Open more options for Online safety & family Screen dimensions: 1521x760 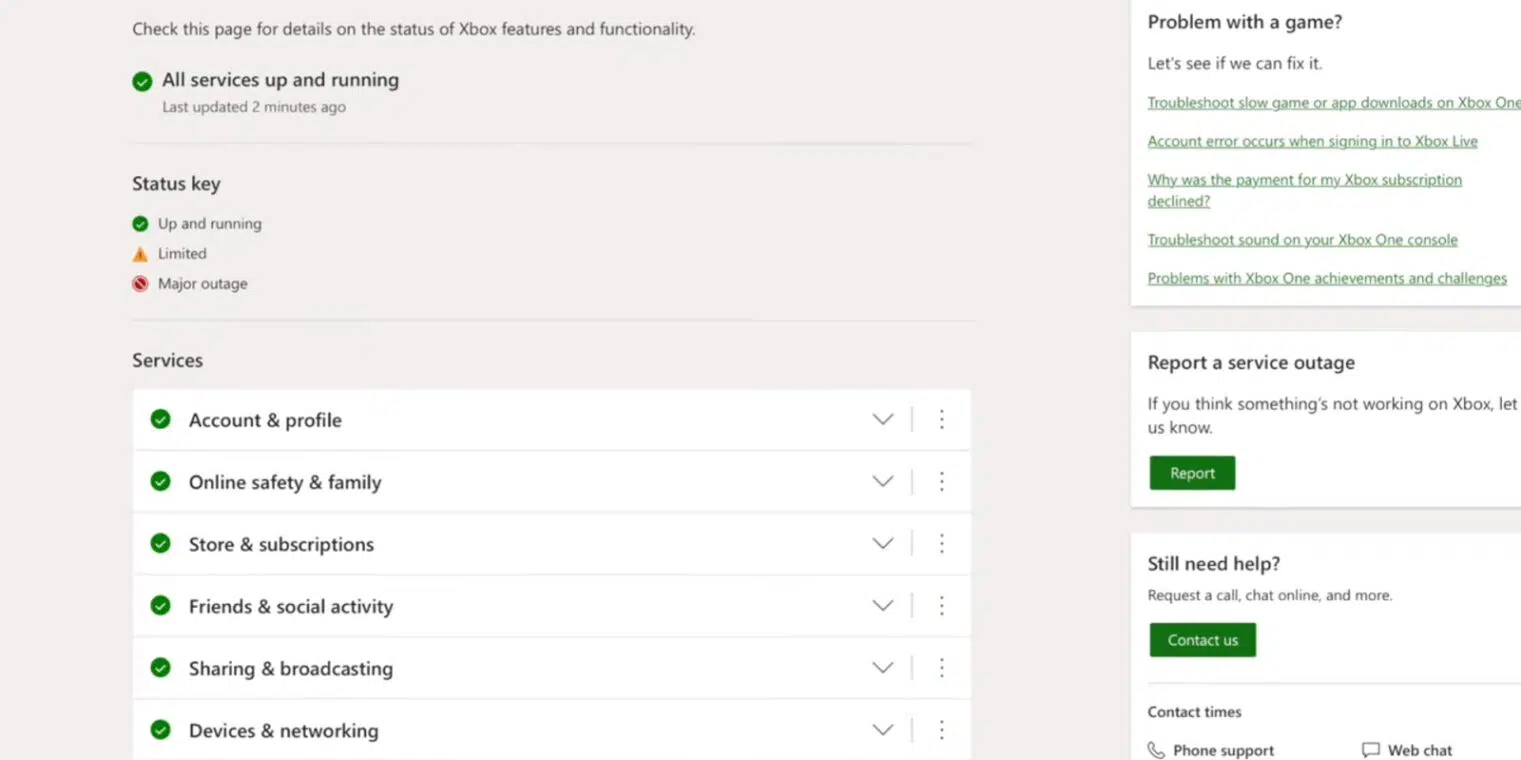941,482
